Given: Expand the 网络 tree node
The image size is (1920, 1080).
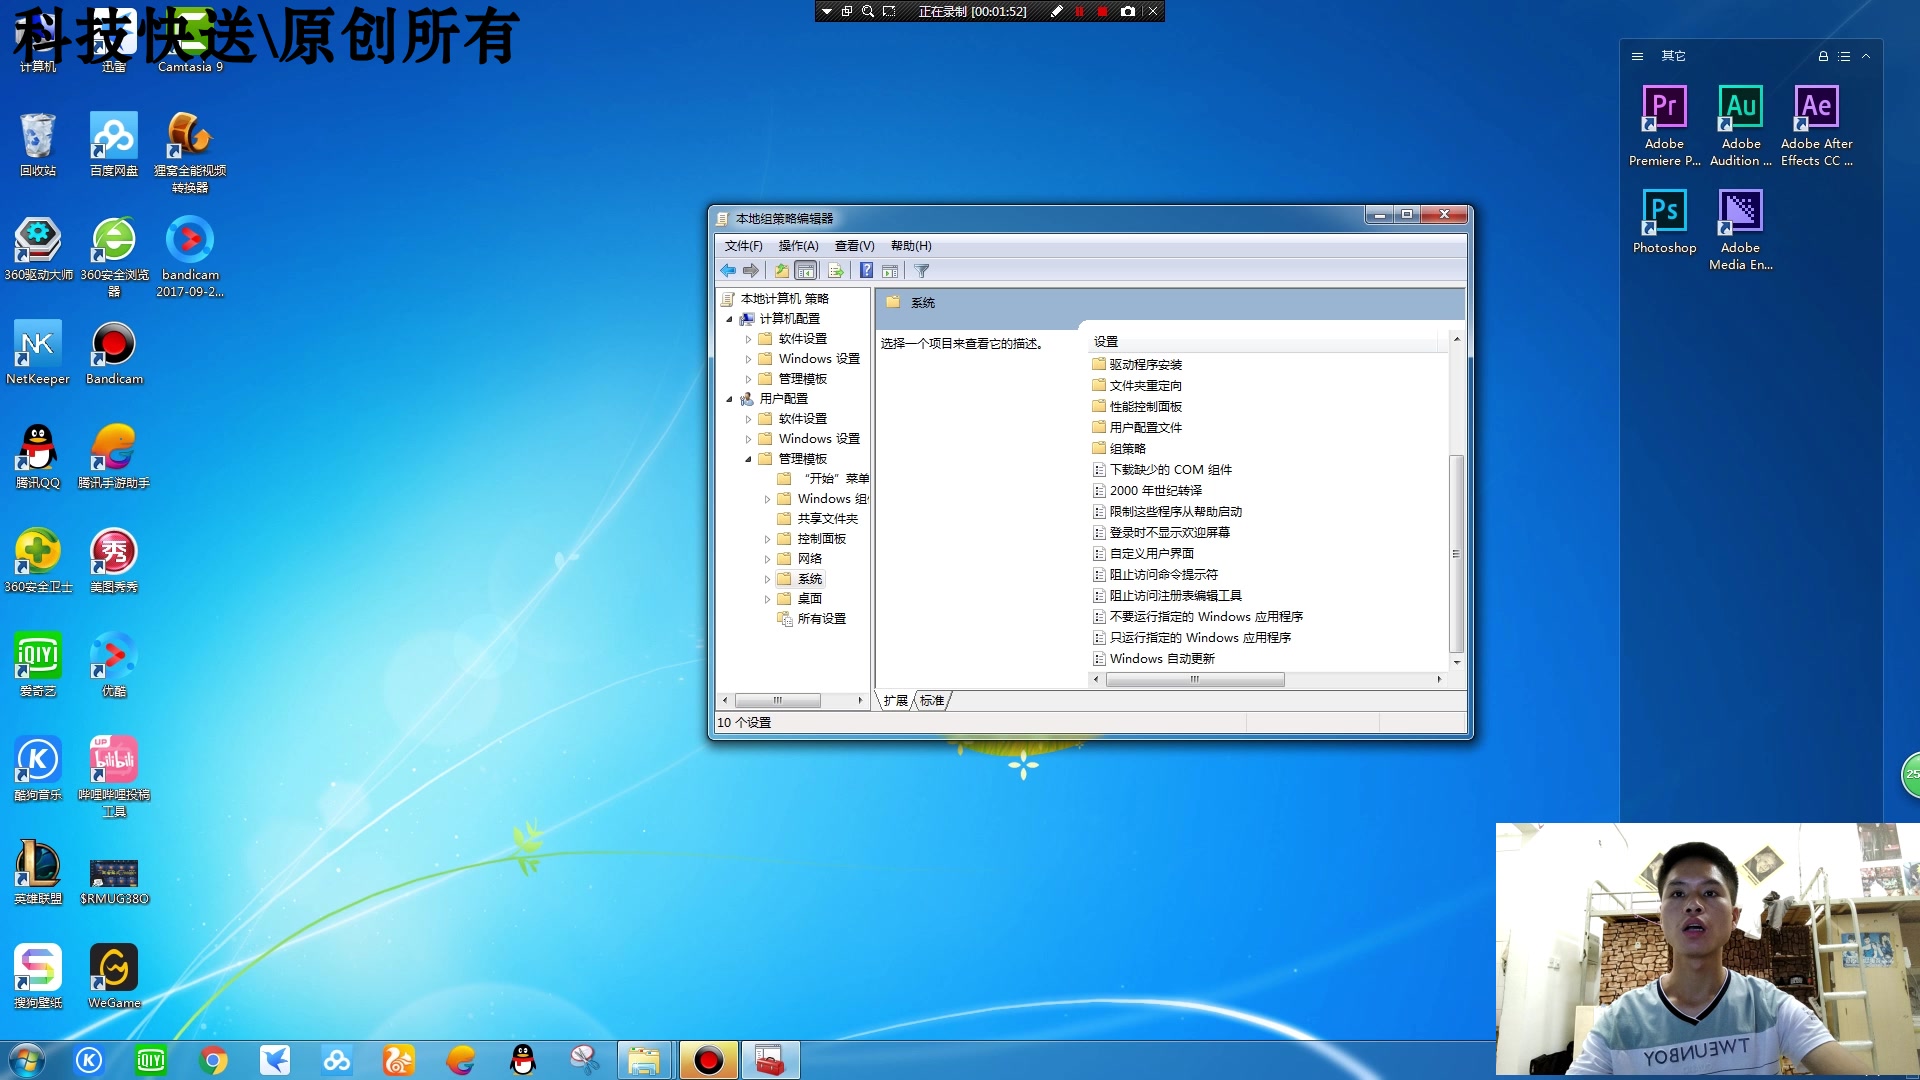Looking at the screenshot, I should click(x=767, y=559).
